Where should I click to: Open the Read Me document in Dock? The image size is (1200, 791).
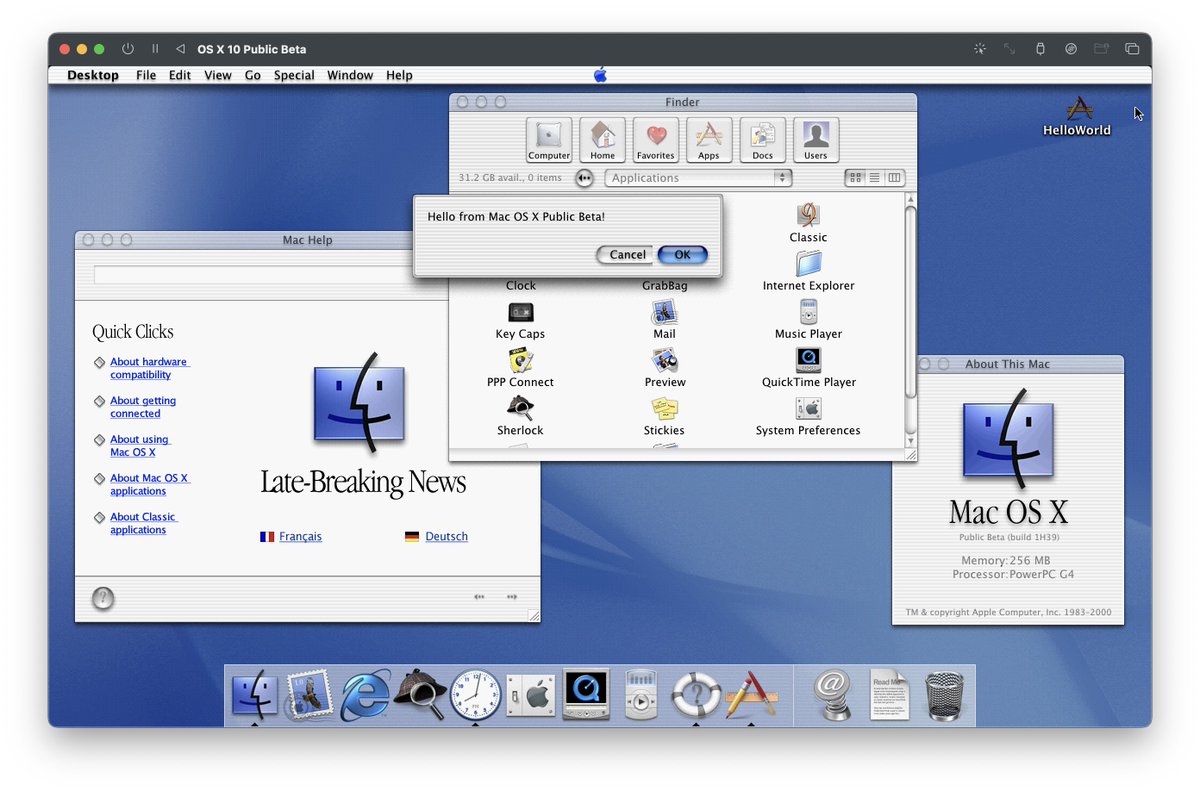point(889,694)
